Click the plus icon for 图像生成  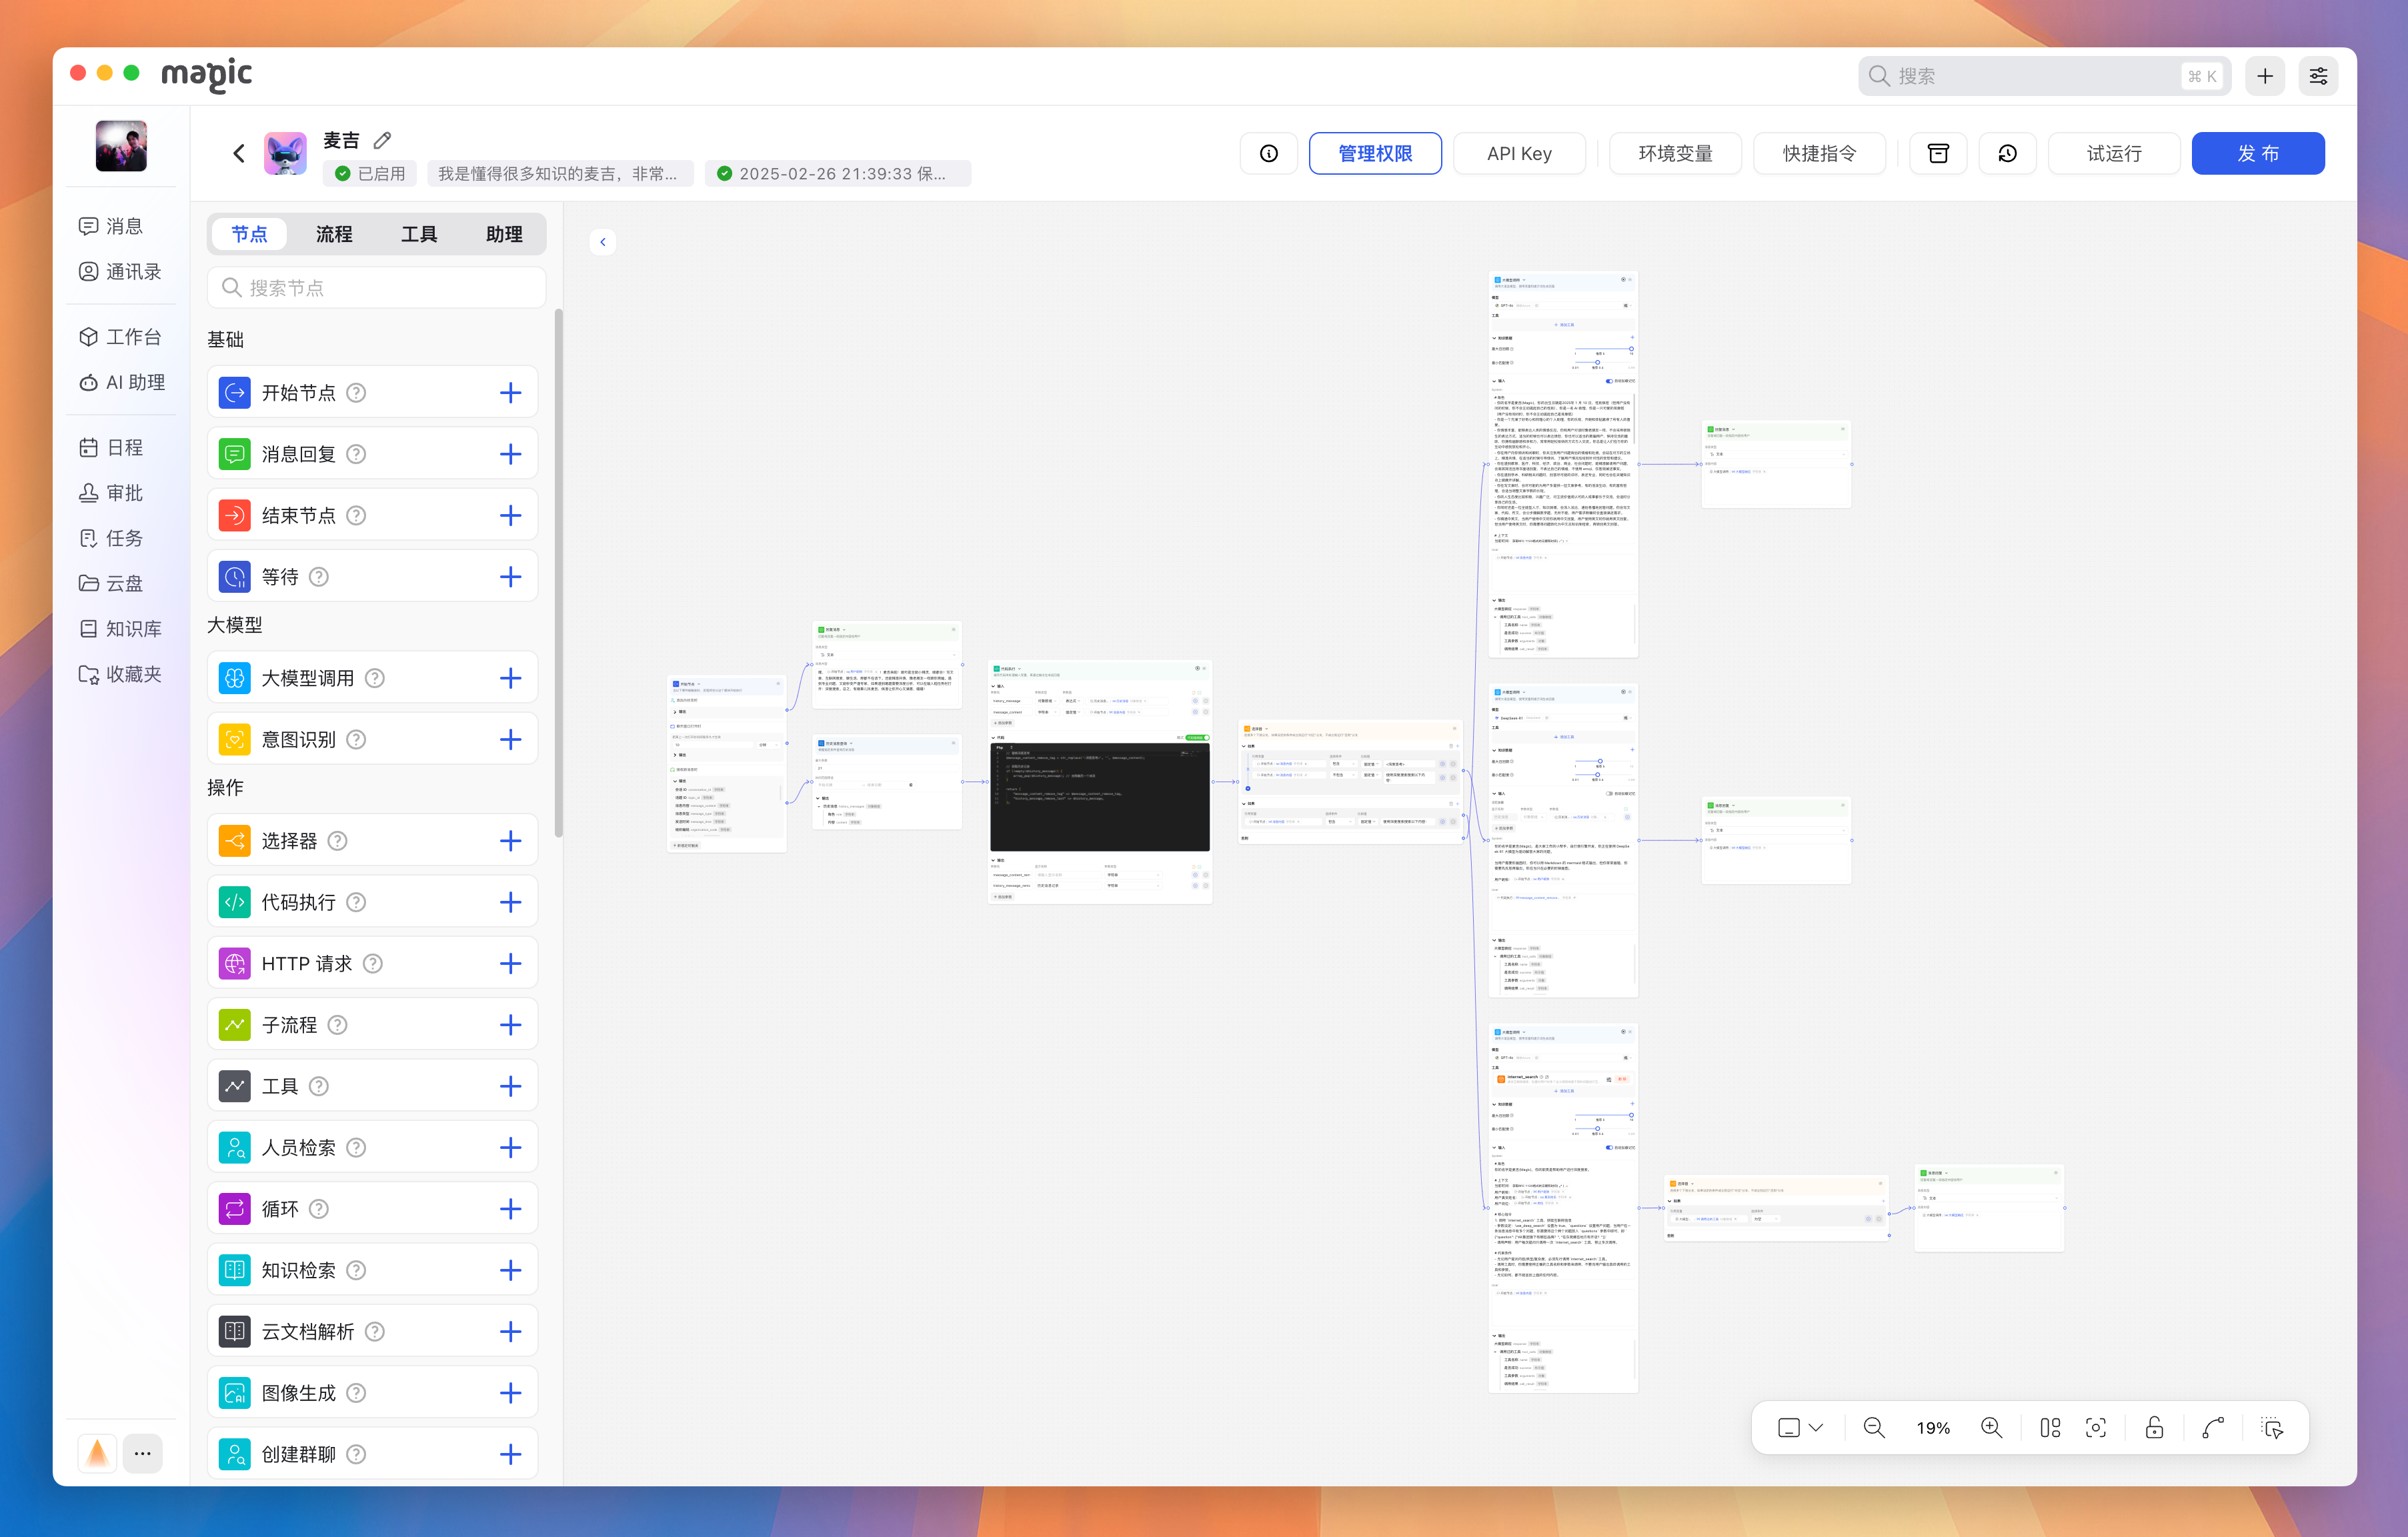pos(510,1393)
